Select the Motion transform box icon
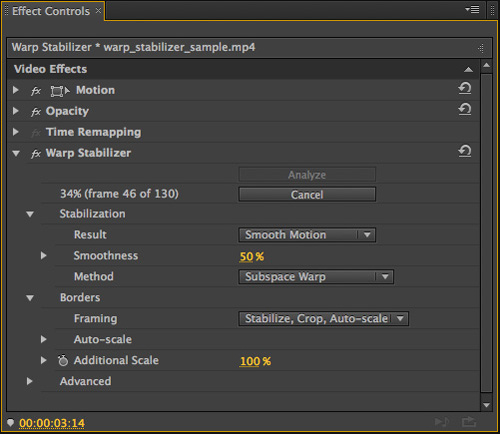This screenshot has width=500, height=434. [60, 91]
